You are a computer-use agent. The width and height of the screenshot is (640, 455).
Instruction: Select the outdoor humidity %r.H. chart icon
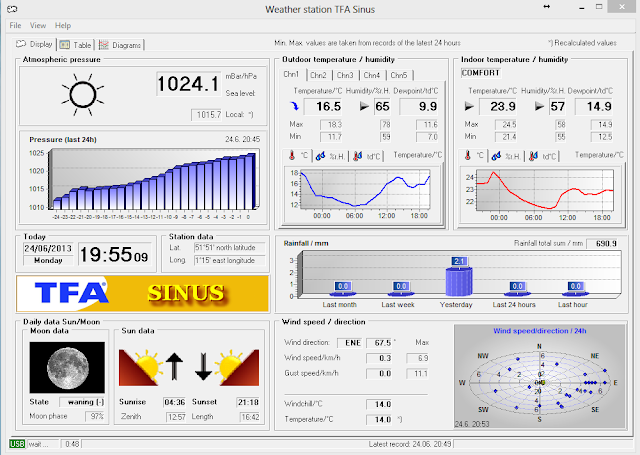320,156
